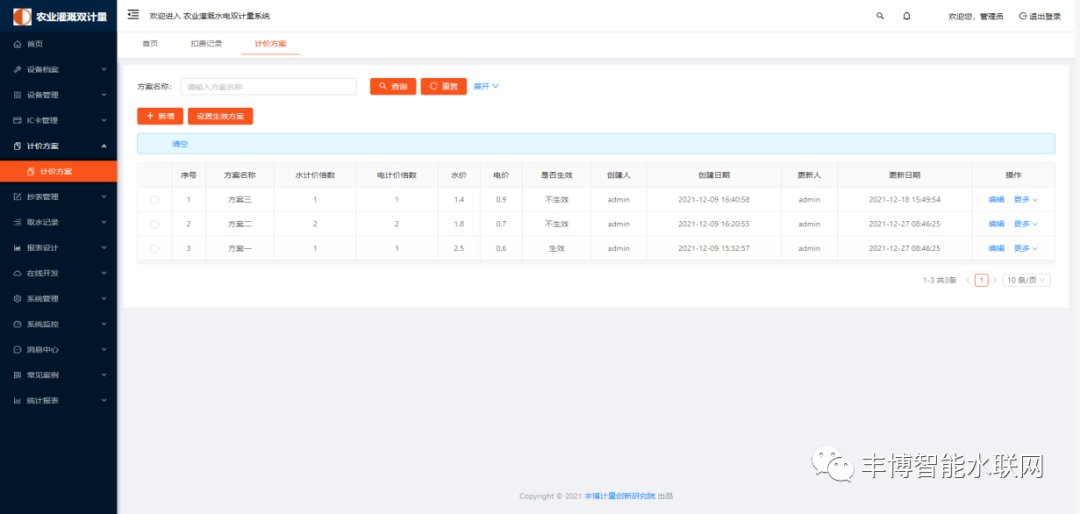The width and height of the screenshot is (1080, 514).
Task: Expand the 展开 advanced search filters
Action: click(x=486, y=86)
